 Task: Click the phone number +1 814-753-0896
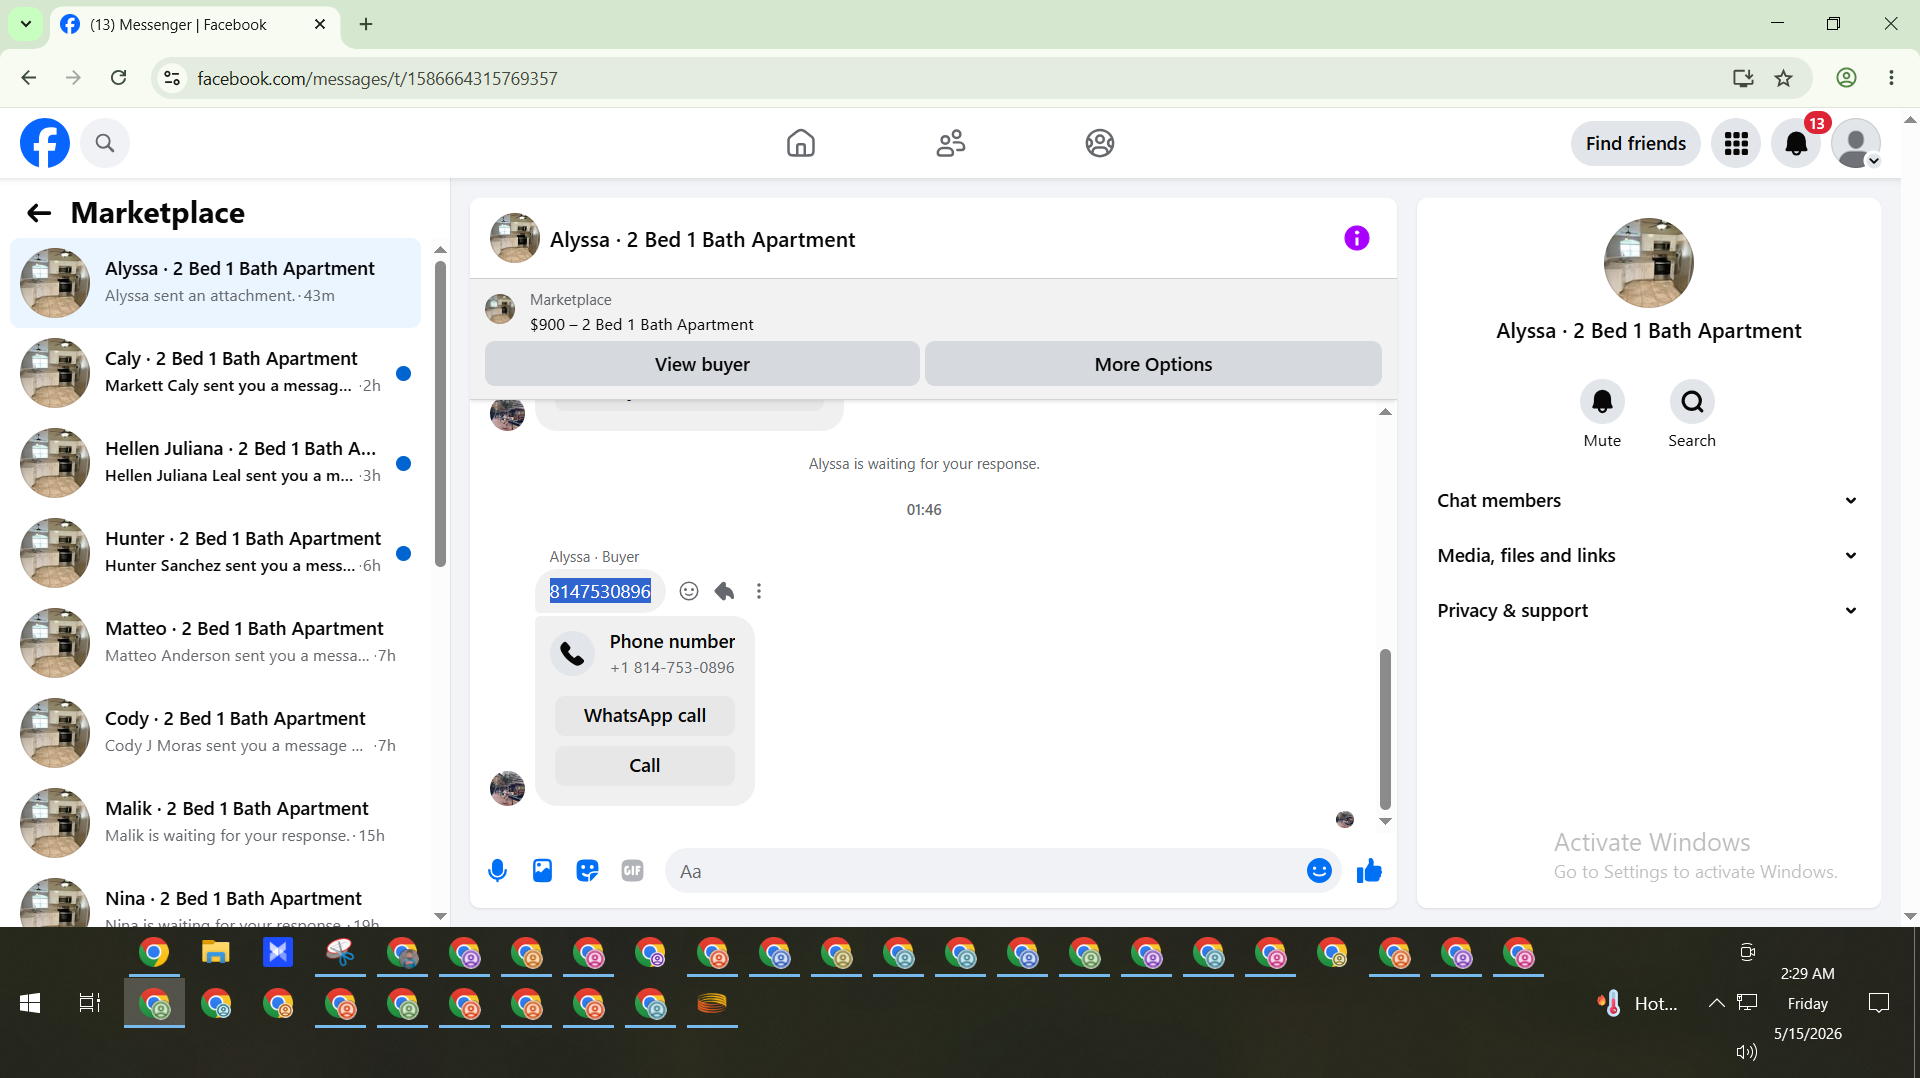coord(672,668)
